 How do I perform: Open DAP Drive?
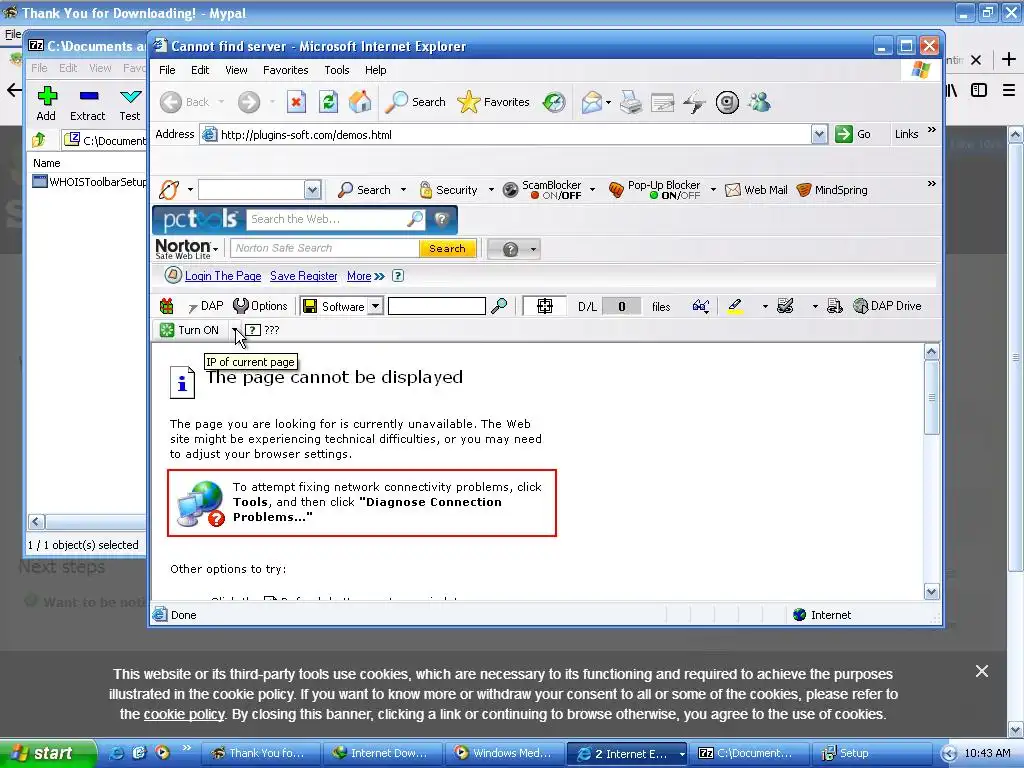[888, 306]
